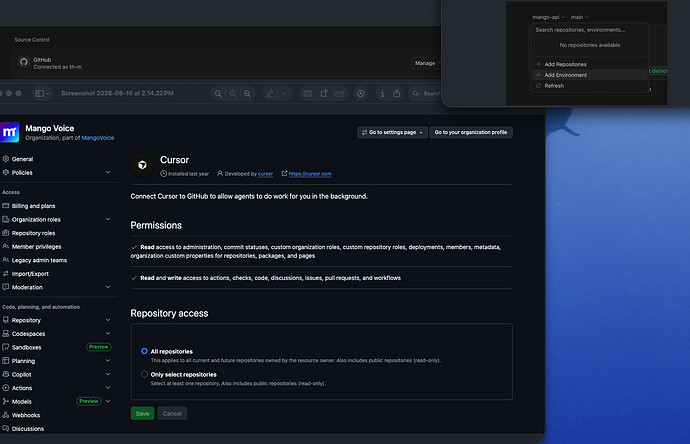Open Legacy admin teams sidebar item

39,260
